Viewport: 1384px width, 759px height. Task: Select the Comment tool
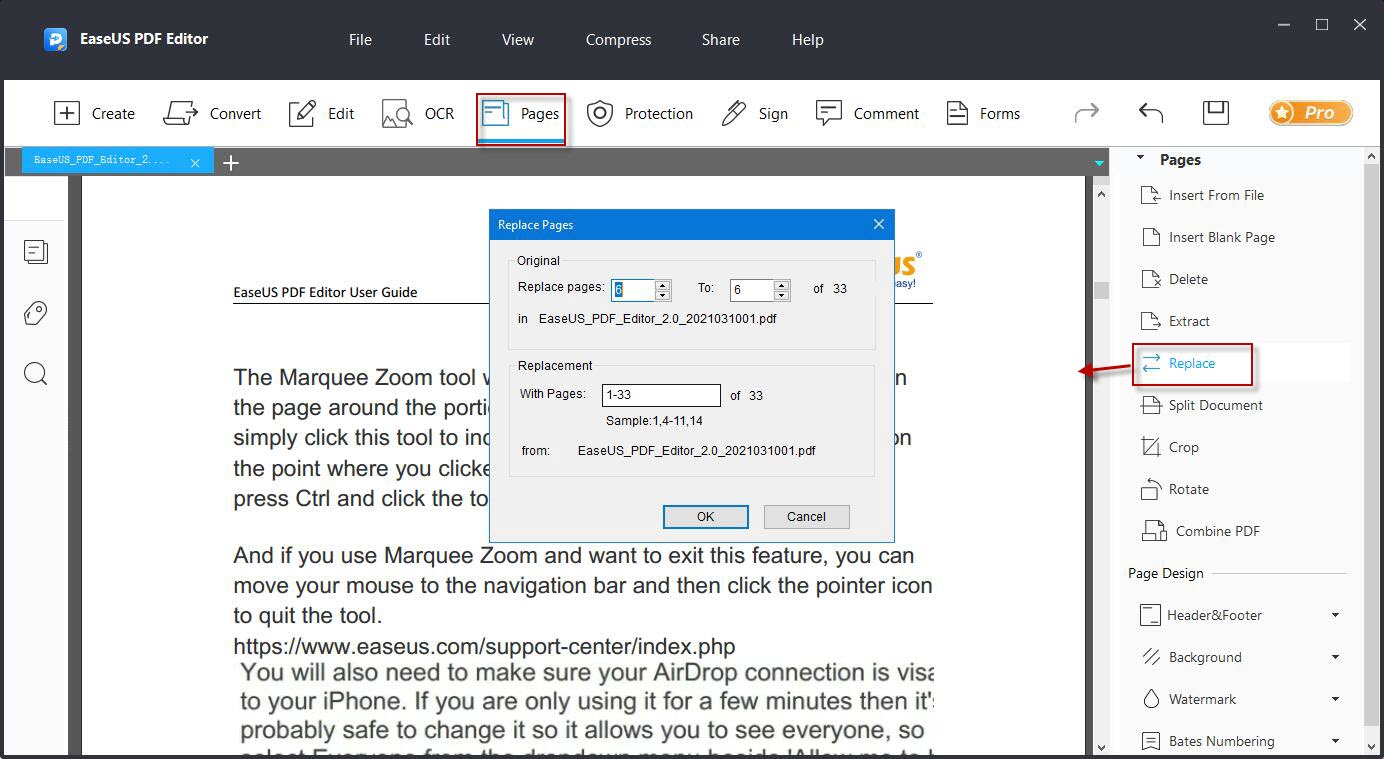[x=868, y=113]
